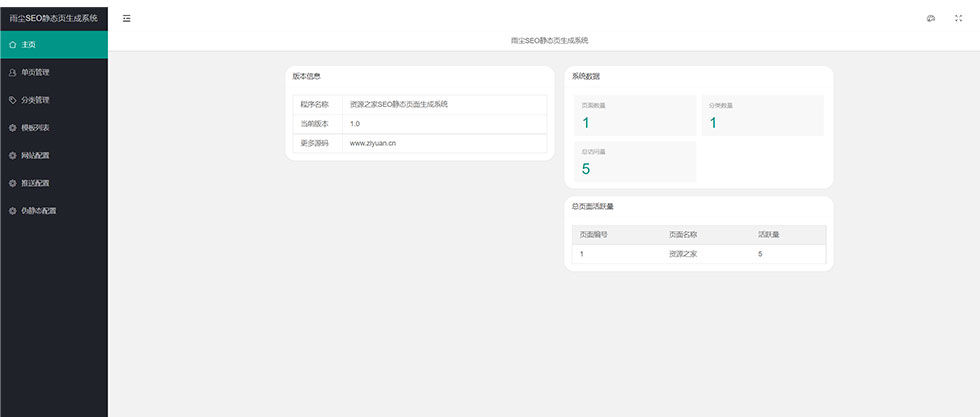This screenshot has width=980, height=417.
Task: Click the 分类数量 statistics card
Action: click(x=762, y=115)
